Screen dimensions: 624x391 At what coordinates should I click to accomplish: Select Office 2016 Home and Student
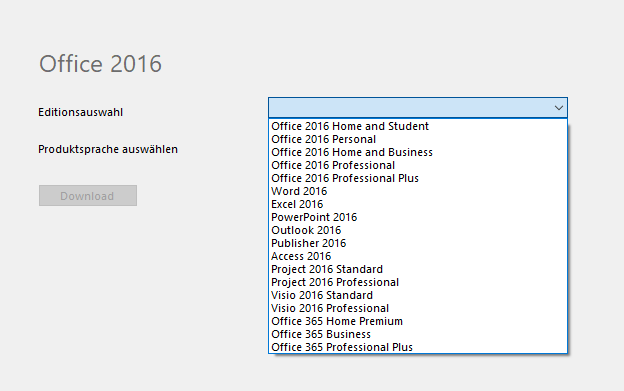coord(418,126)
